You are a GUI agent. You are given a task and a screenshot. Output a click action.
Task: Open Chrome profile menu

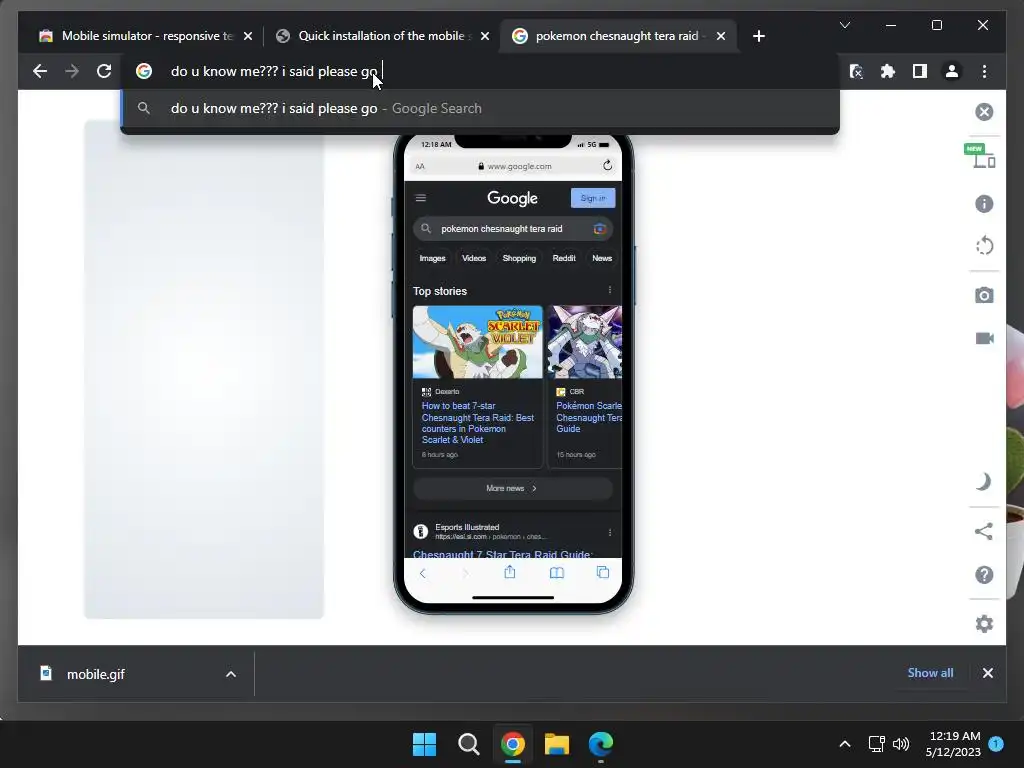[x=952, y=71]
